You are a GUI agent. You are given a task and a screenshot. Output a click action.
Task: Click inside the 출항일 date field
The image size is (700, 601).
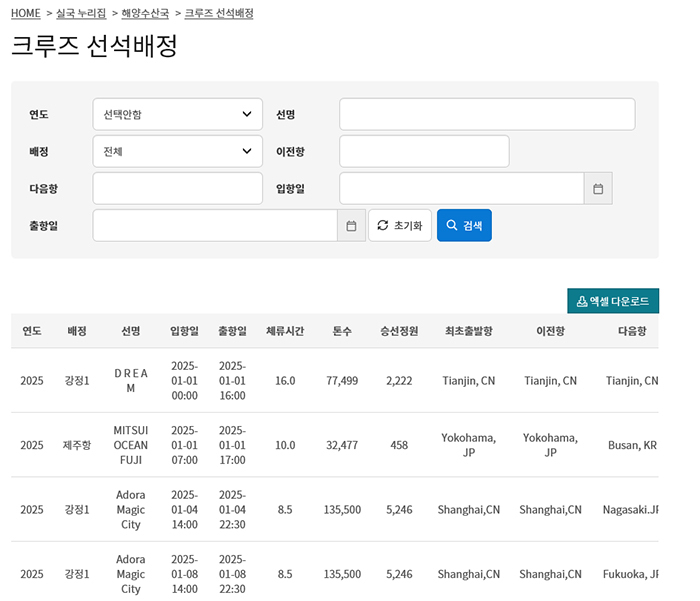pyautogui.click(x=215, y=225)
